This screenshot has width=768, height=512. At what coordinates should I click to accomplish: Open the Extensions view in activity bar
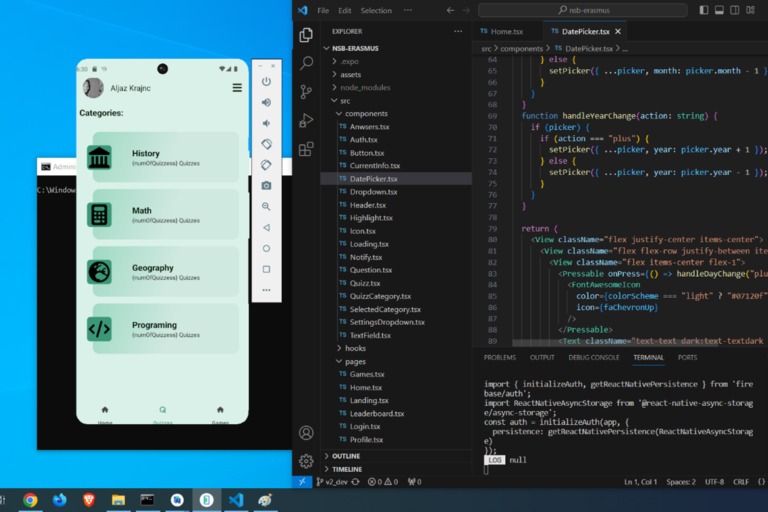point(306,149)
